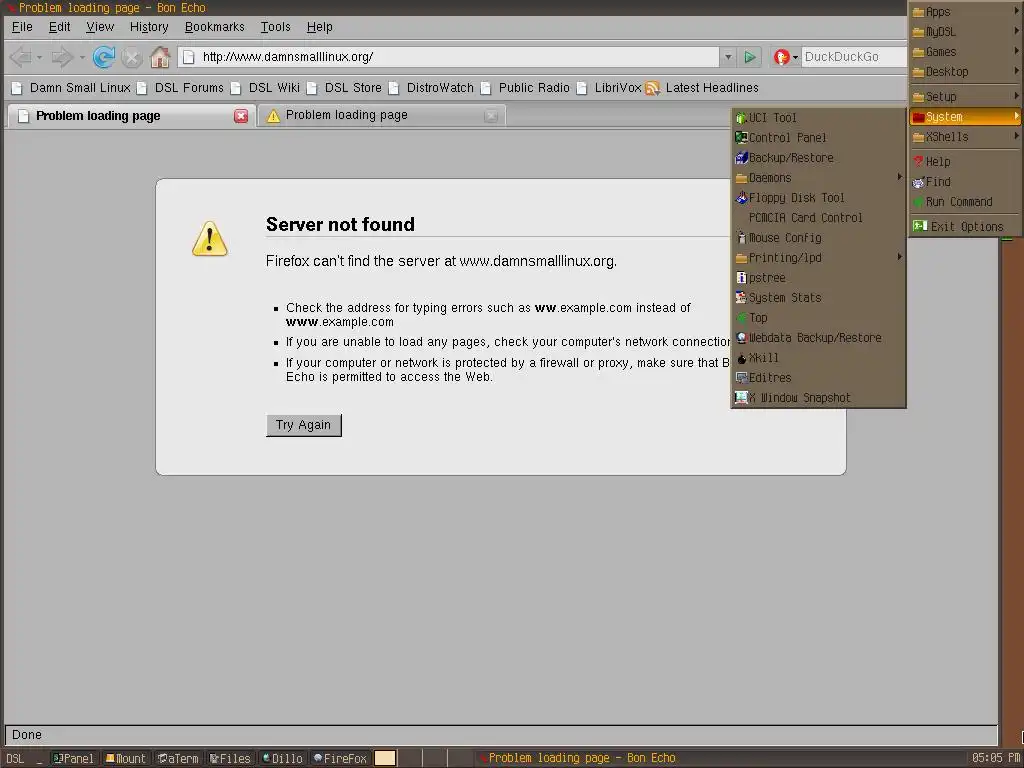Click the page icon in the address bar
Screen dimensions: 1024x768
(189, 57)
